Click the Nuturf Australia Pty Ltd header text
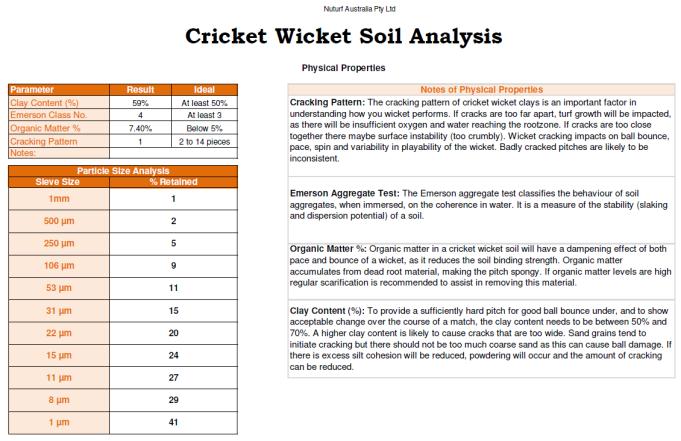The image size is (681, 441). pyautogui.click(x=340, y=8)
